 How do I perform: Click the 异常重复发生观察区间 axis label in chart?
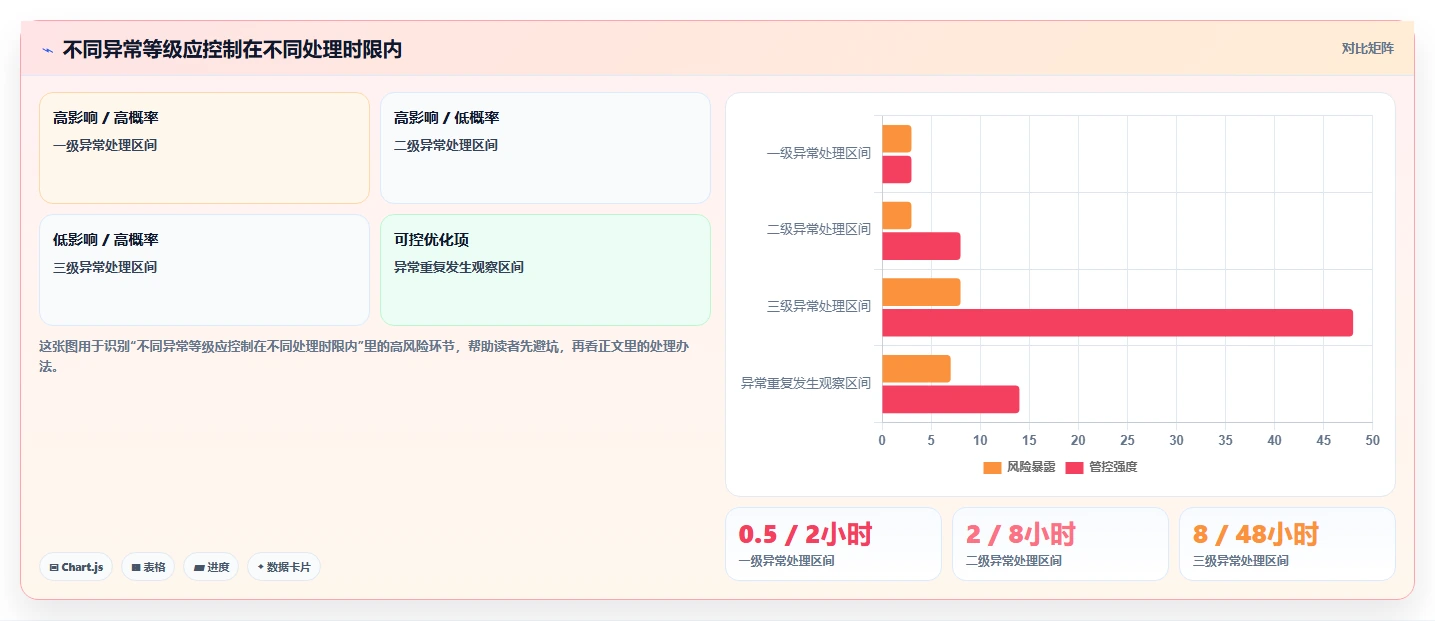[805, 383]
